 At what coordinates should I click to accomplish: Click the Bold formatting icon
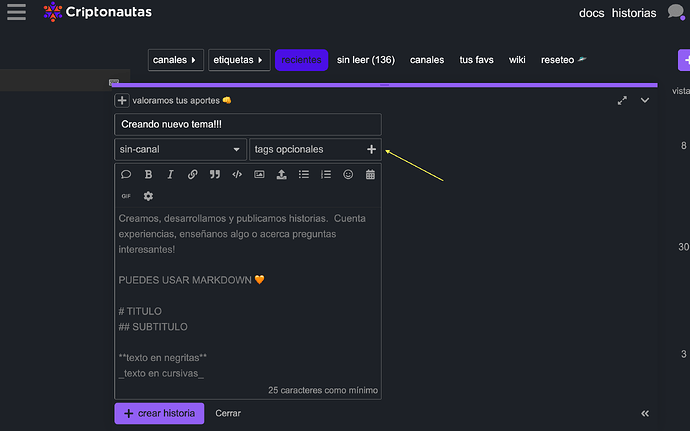[x=148, y=174]
